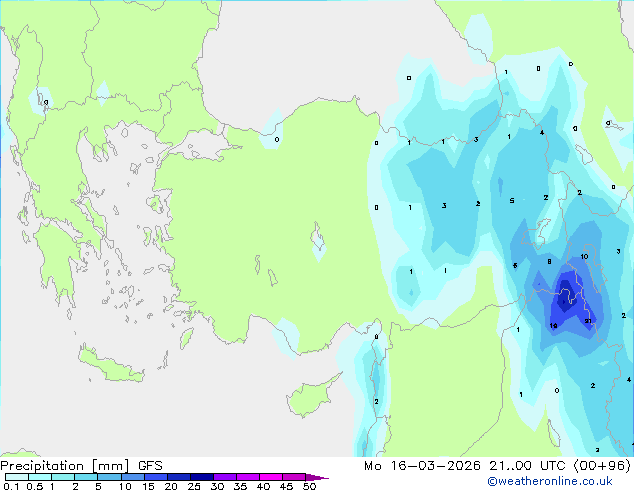This screenshot has height=490, width=634.
Task: Click the 0.1–0.5 mm legend color swatch
Action: 17,477
